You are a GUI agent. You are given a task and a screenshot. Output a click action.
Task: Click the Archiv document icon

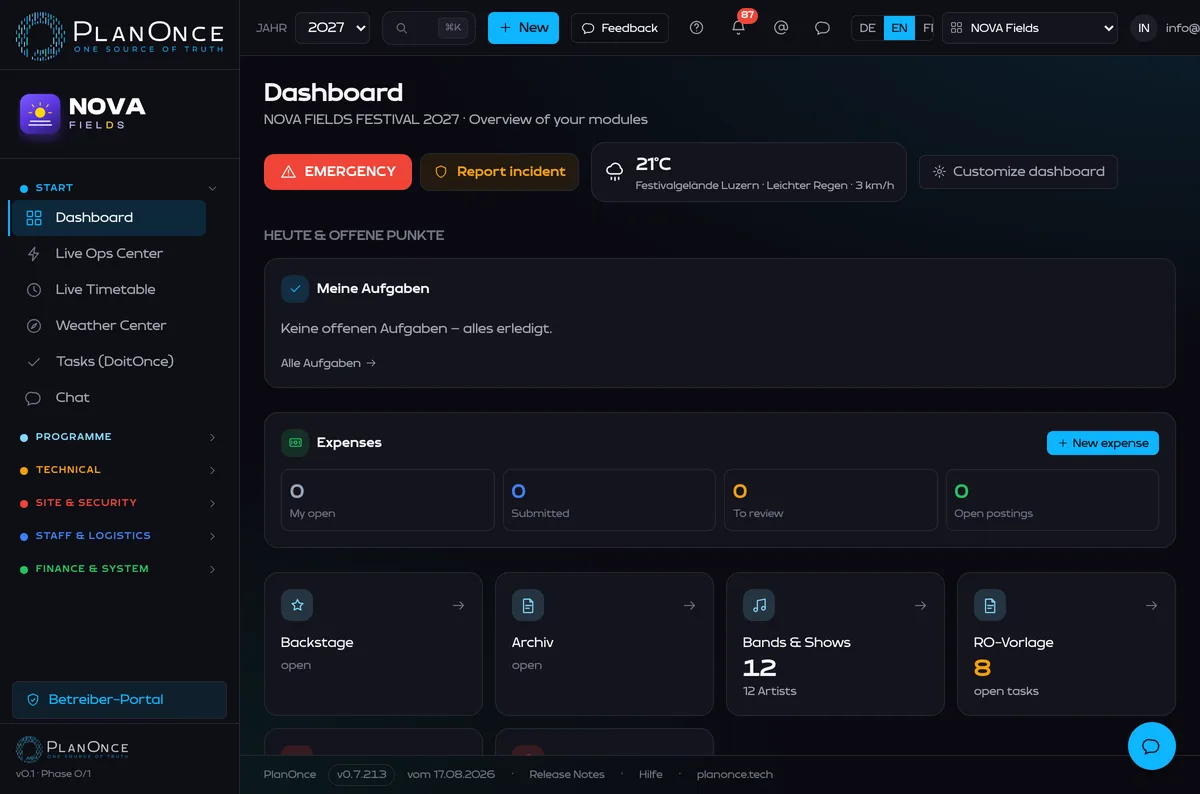[x=528, y=605]
